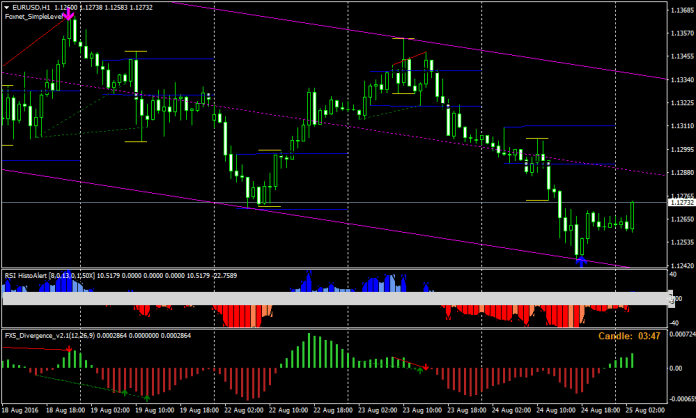Select last green bar in FXS_Divergence histogram
This screenshot has height=418, width=696.
pyautogui.click(x=632, y=360)
